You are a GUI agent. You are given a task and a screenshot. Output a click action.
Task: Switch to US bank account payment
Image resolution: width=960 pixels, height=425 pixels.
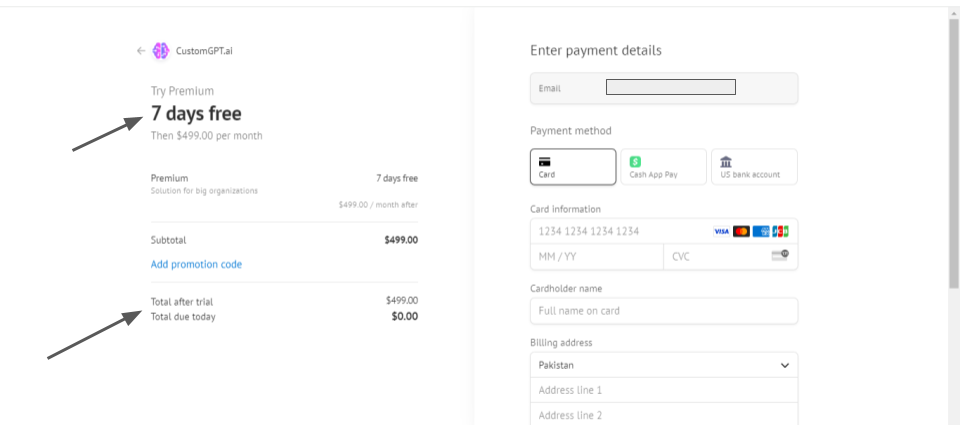click(754, 167)
